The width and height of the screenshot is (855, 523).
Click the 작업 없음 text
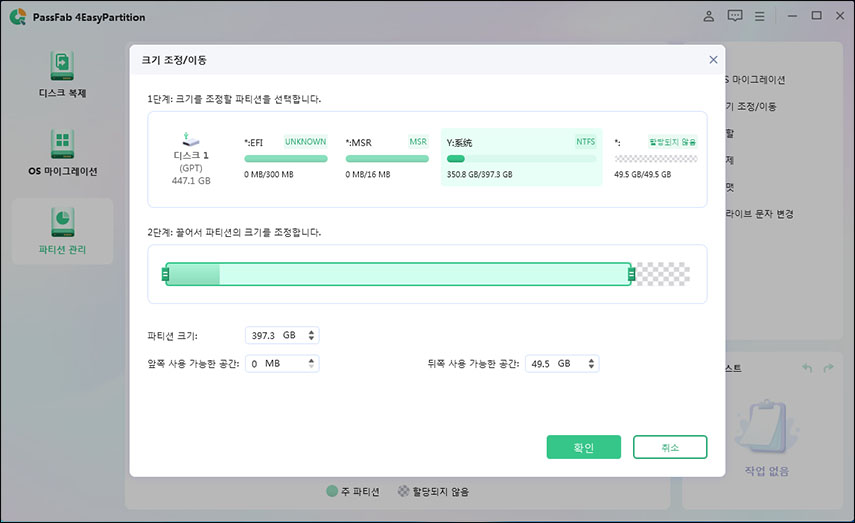tap(767, 471)
